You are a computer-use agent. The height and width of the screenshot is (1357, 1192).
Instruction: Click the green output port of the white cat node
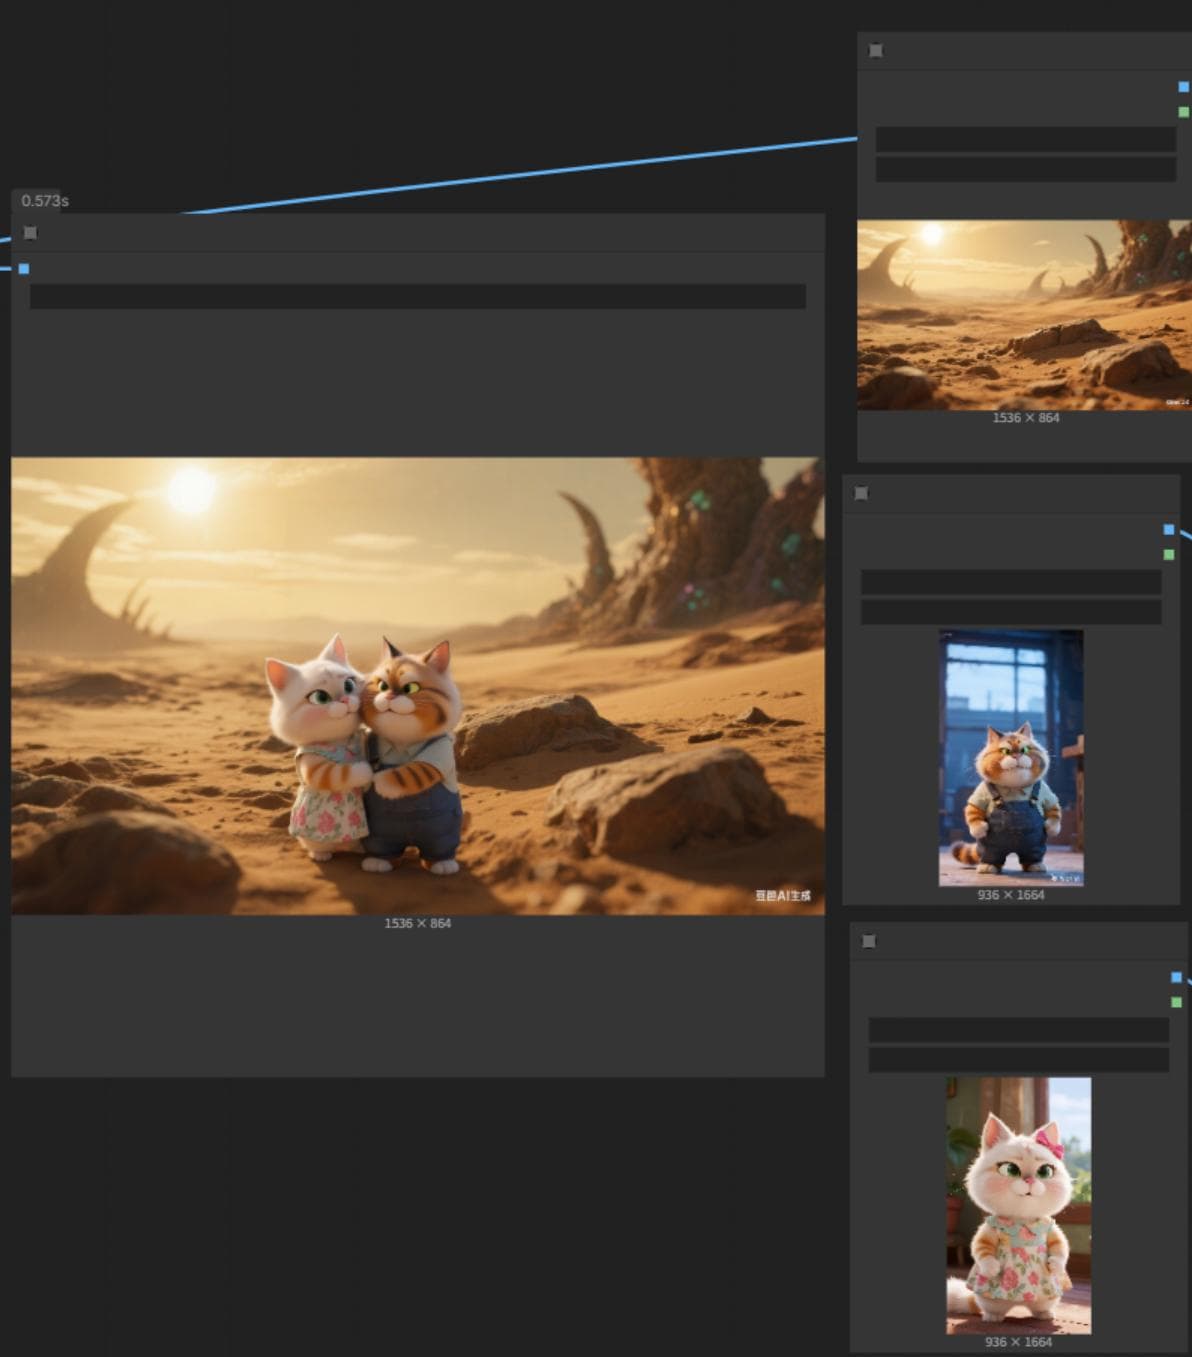pos(1176,1002)
